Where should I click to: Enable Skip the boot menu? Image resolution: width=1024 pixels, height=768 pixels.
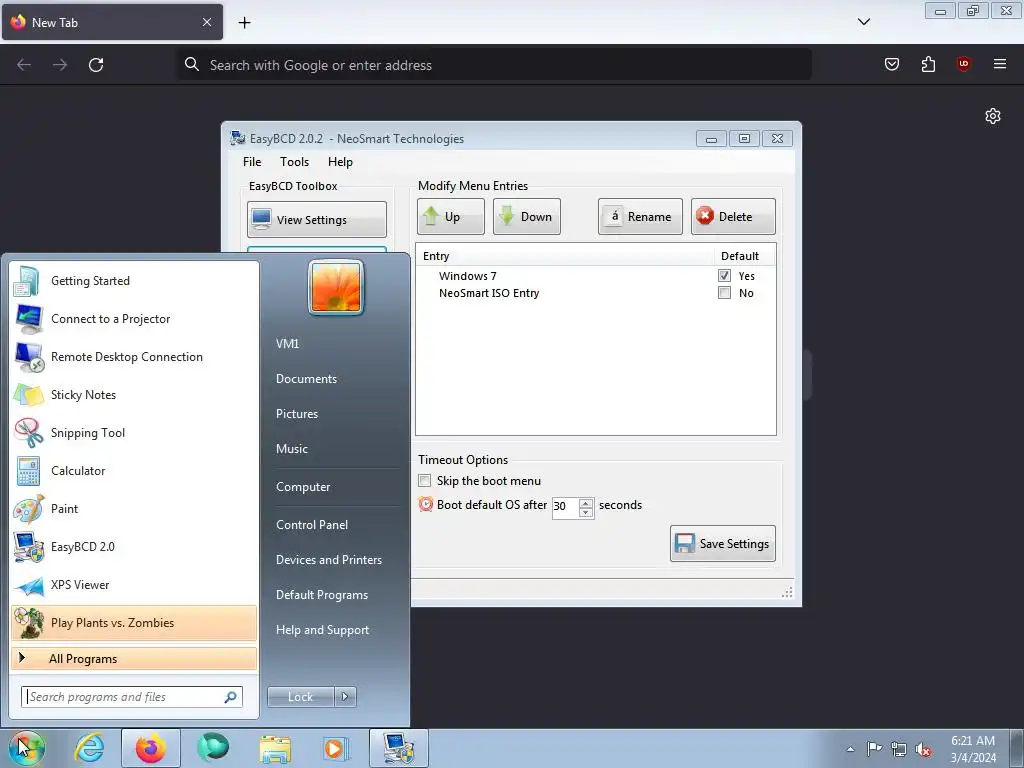click(424, 481)
